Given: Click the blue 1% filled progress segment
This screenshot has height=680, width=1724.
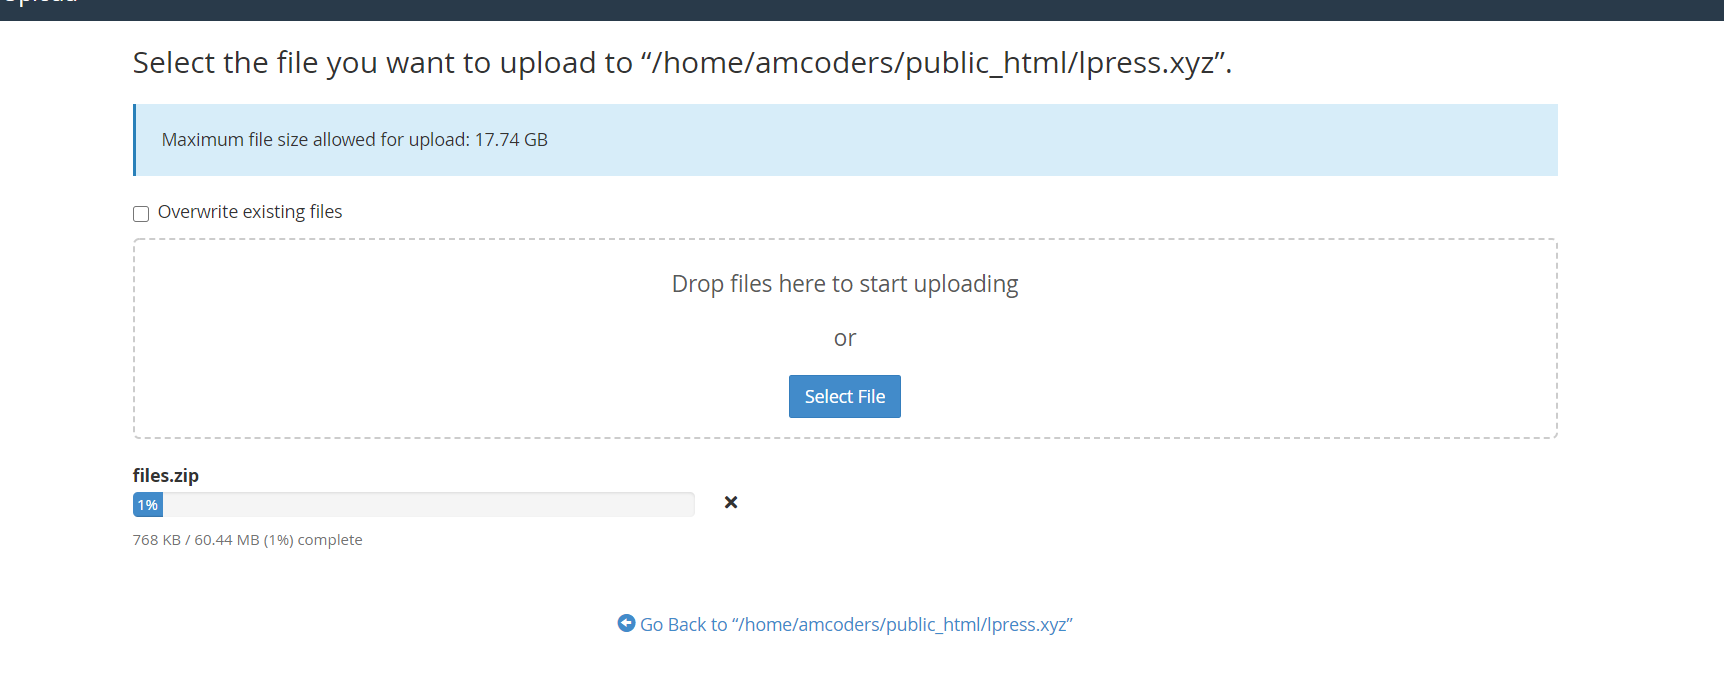Looking at the screenshot, I should [x=148, y=505].
